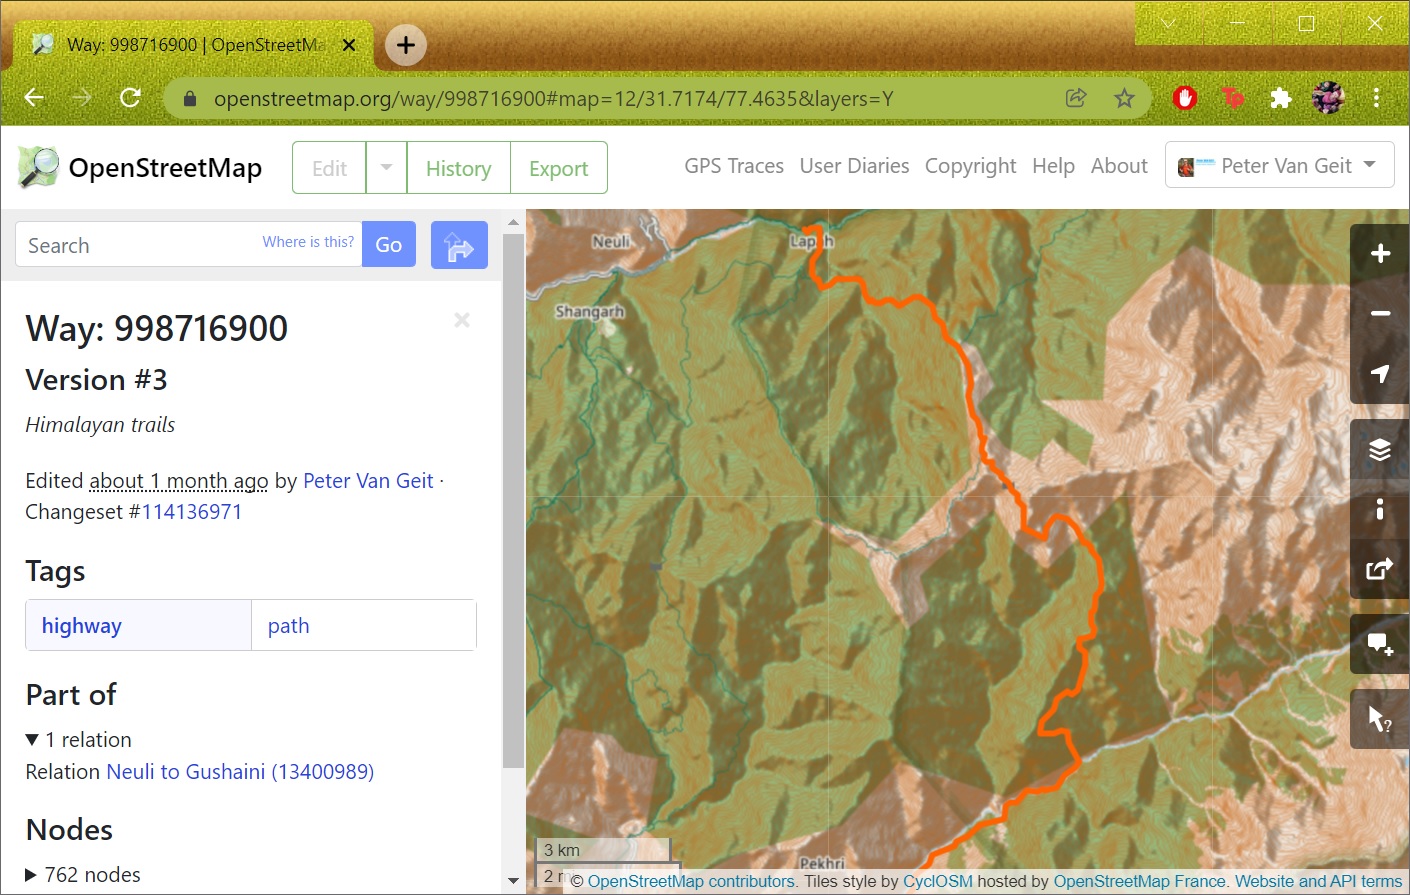
Task: Open a new browser tab
Action: 406,45
